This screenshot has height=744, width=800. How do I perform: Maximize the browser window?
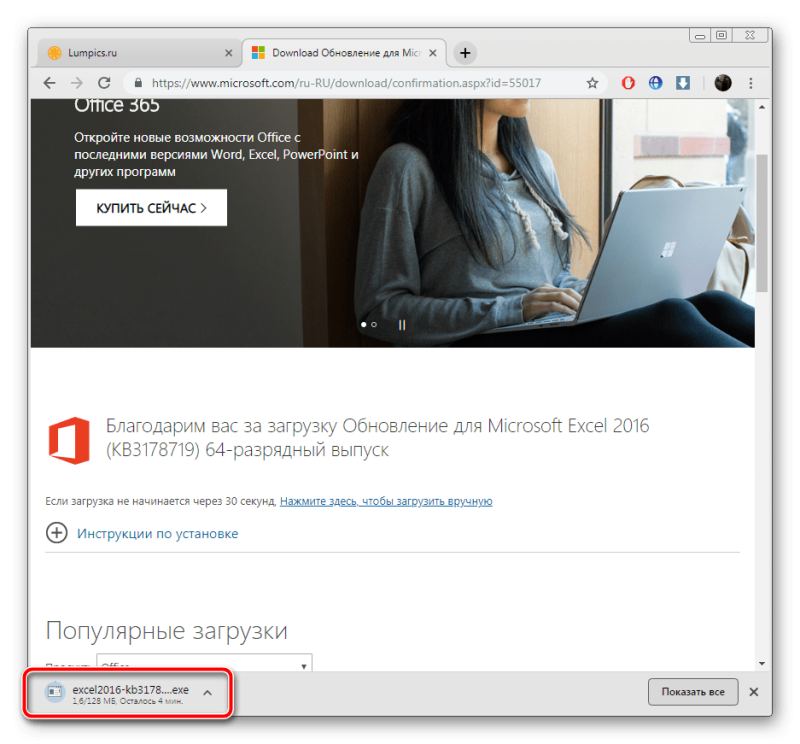click(721, 35)
